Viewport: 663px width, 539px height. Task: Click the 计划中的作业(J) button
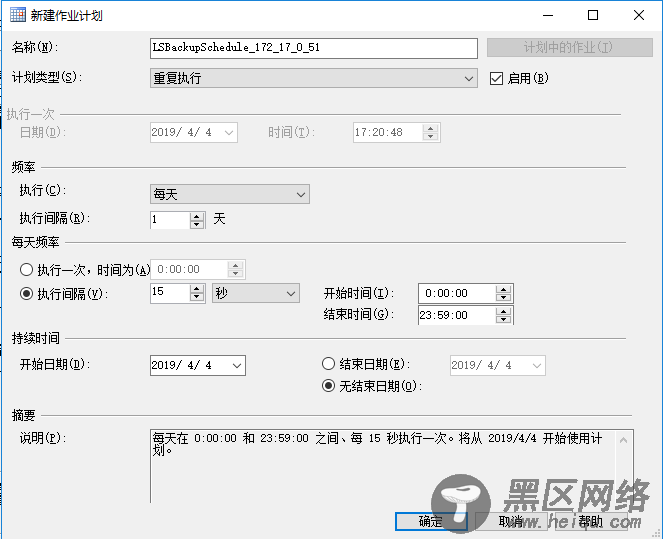(570, 47)
